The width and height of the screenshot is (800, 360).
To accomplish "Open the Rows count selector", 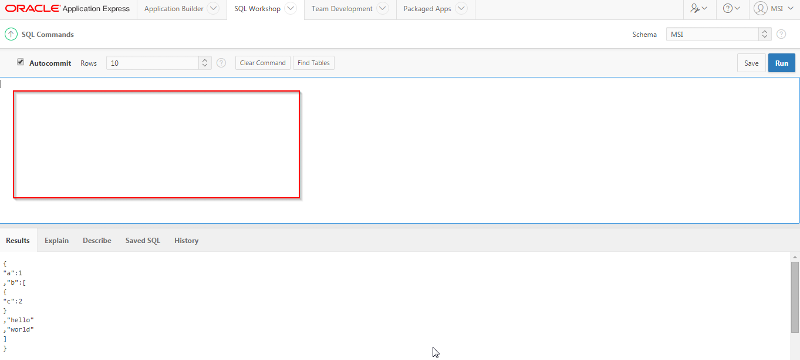I will 159,63.
